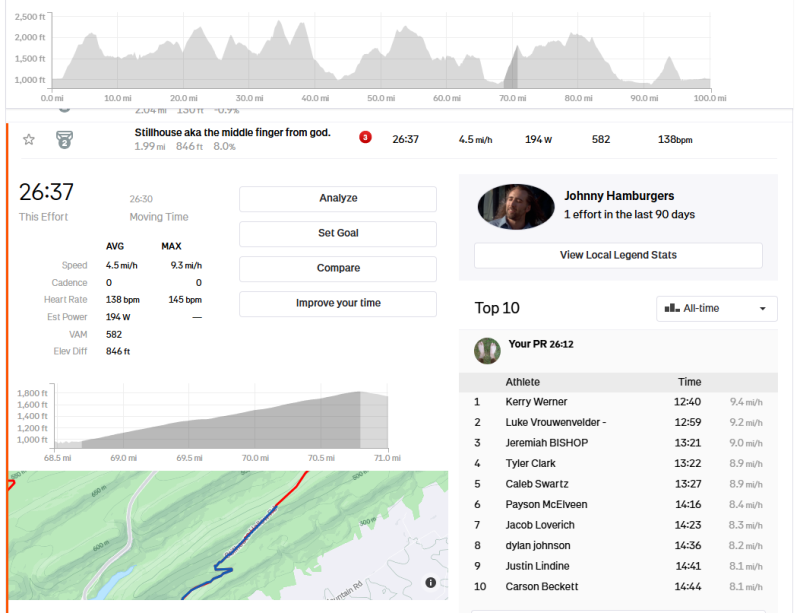Open Payson McElveen's leaderboard entry
This screenshot has width=800, height=613.
548,505
